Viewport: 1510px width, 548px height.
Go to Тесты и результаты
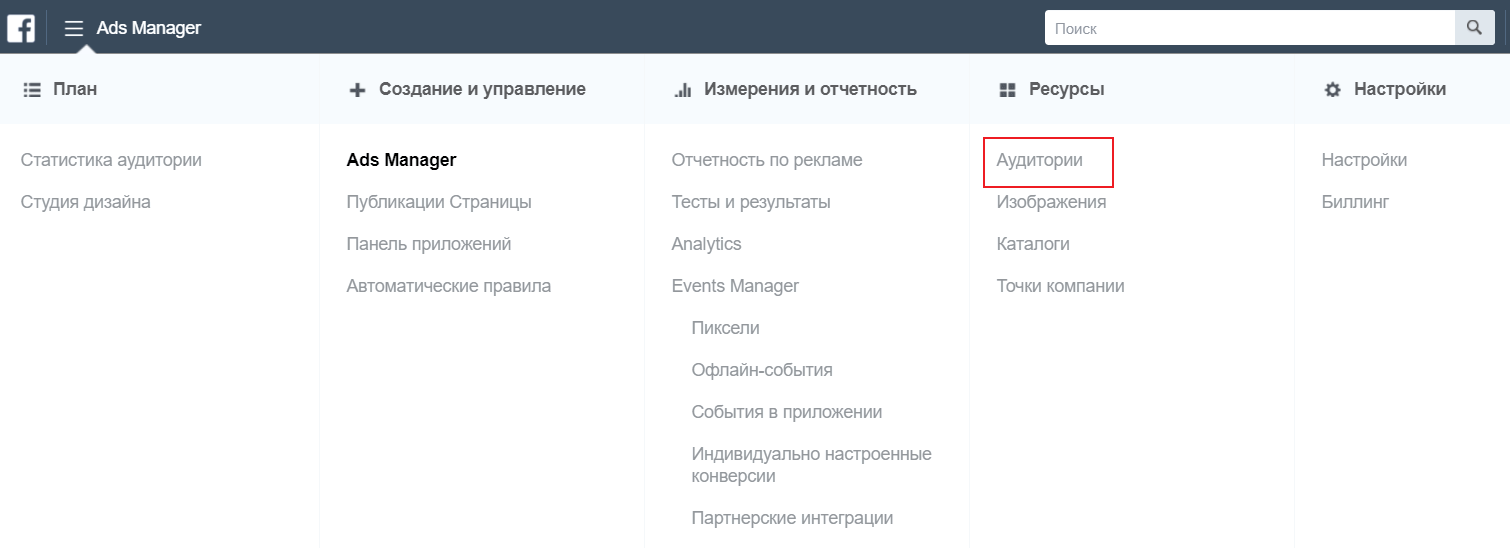point(751,202)
